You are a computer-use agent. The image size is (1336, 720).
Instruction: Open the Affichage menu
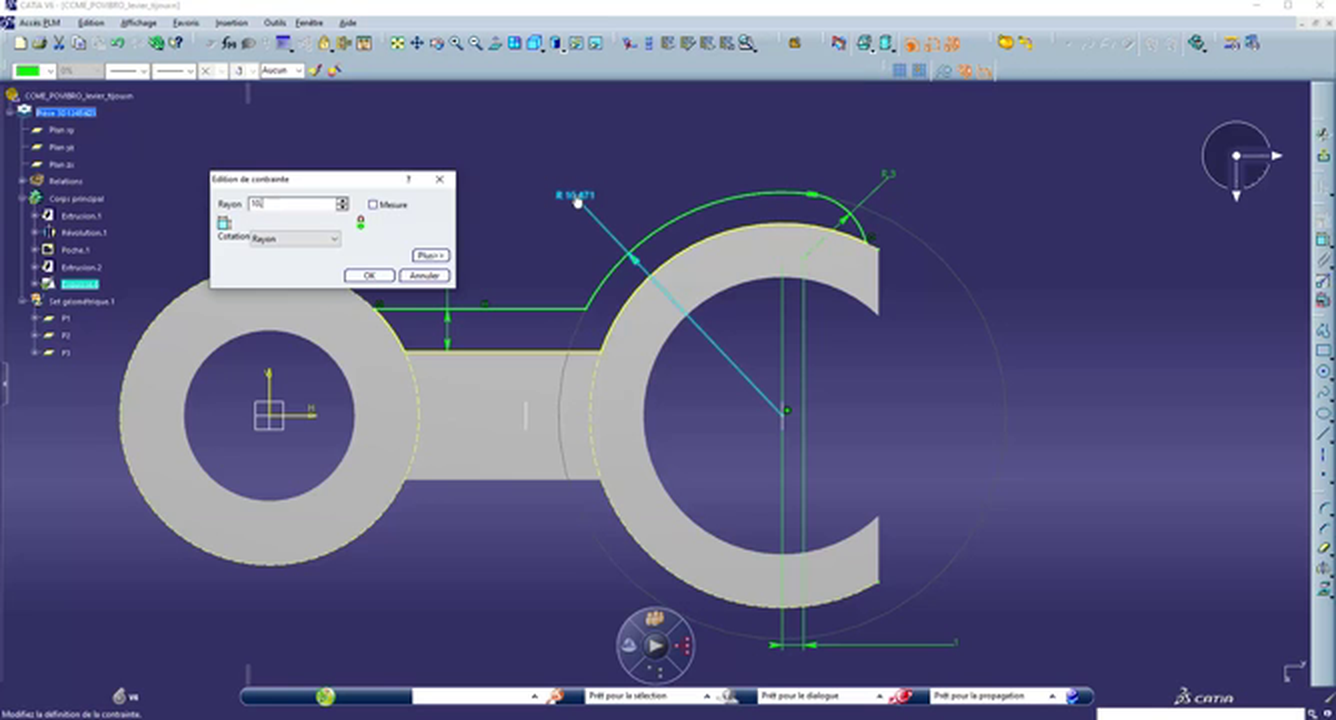click(138, 22)
